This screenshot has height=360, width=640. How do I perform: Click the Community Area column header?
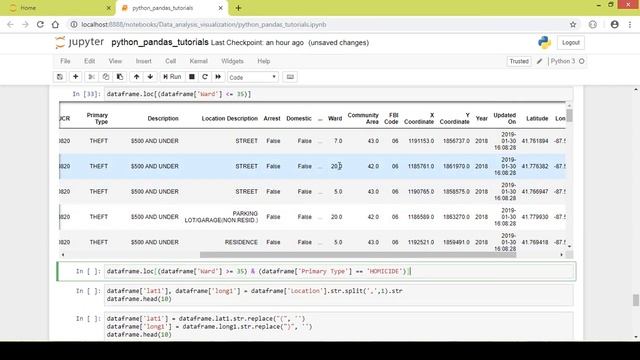pos(363,118)
